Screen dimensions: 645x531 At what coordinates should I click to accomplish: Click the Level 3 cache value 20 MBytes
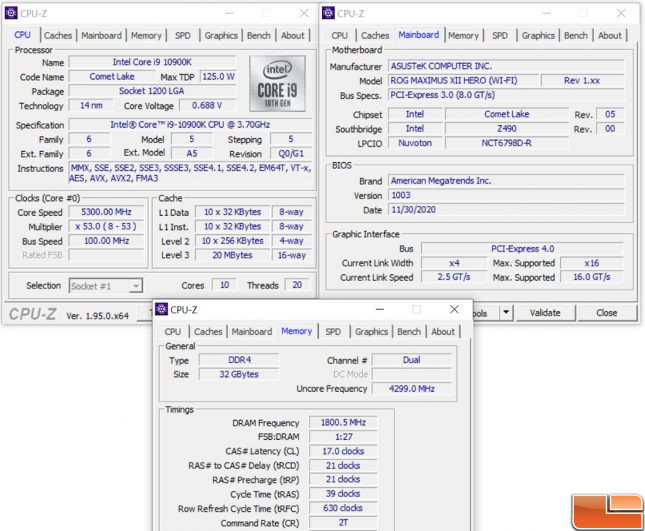click(232, 255)
